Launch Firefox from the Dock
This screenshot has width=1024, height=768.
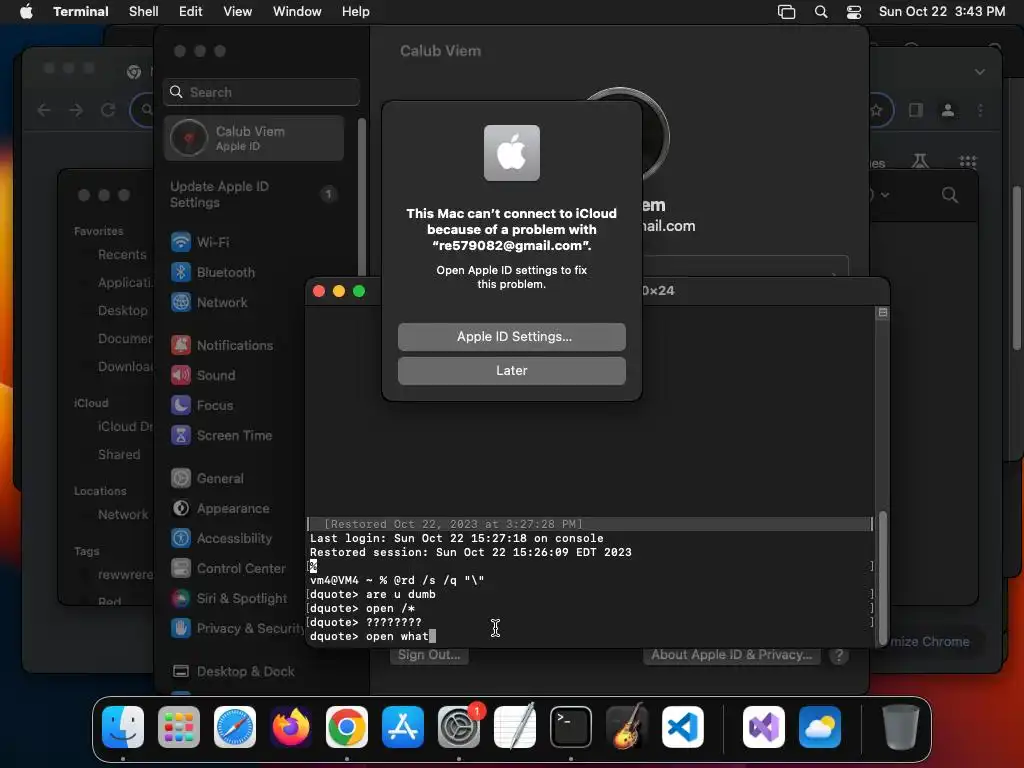(291, 727)
